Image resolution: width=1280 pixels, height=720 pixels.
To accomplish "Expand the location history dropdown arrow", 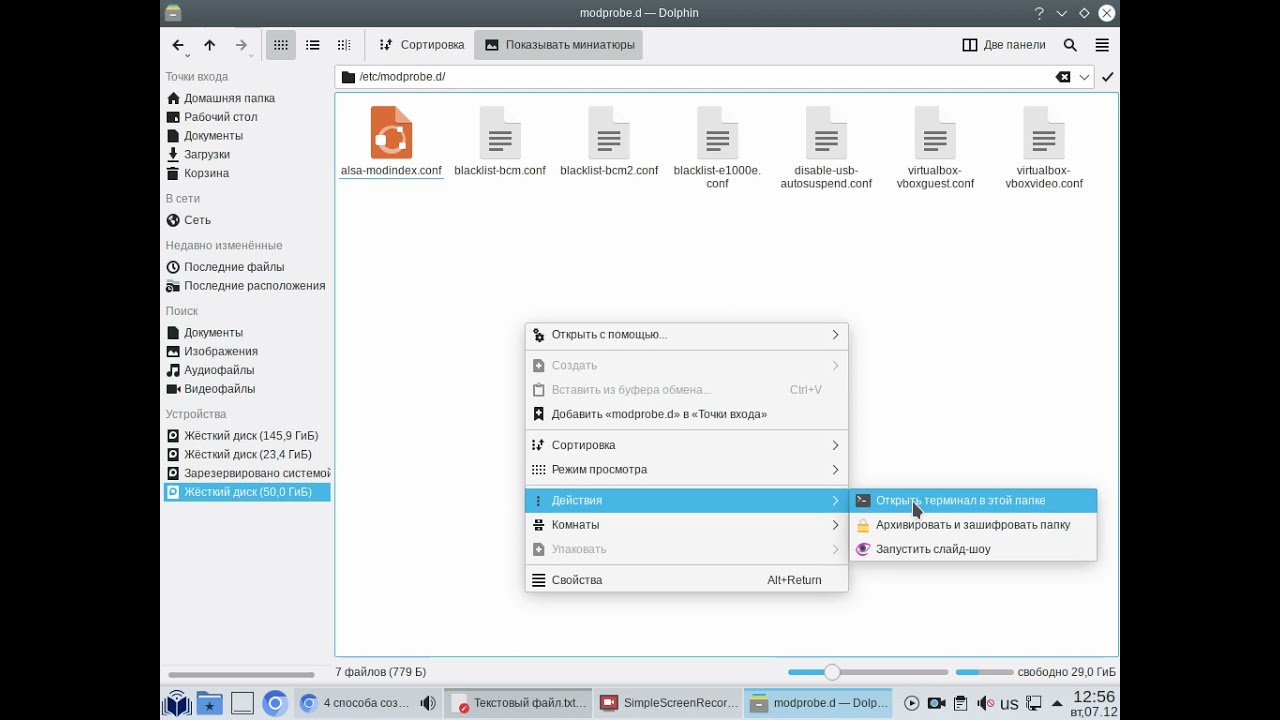I will point(1084,77).
